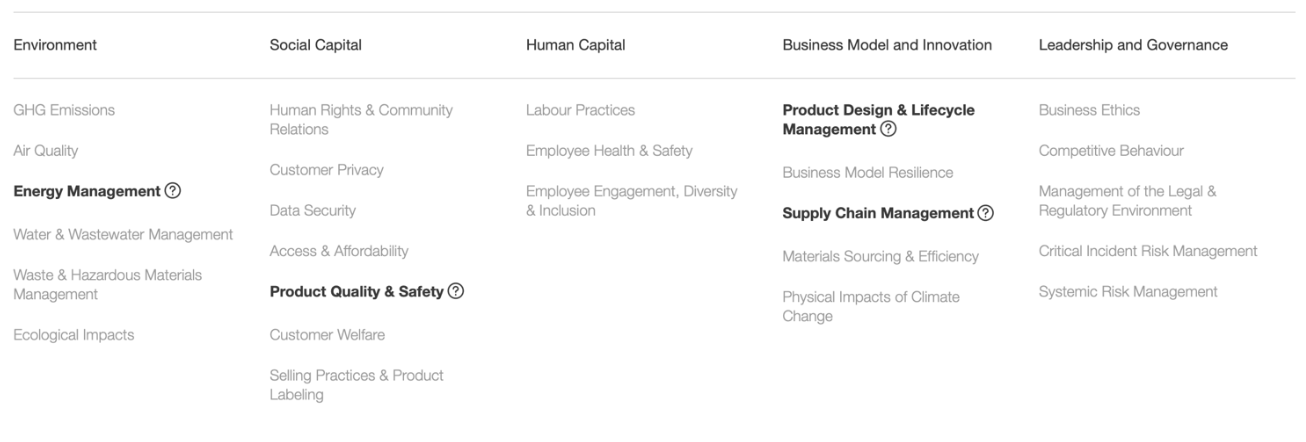Open the GHG Emissions topic
Image resolution: width=1306 pixels, height=442 pixels.
[63, 110]
